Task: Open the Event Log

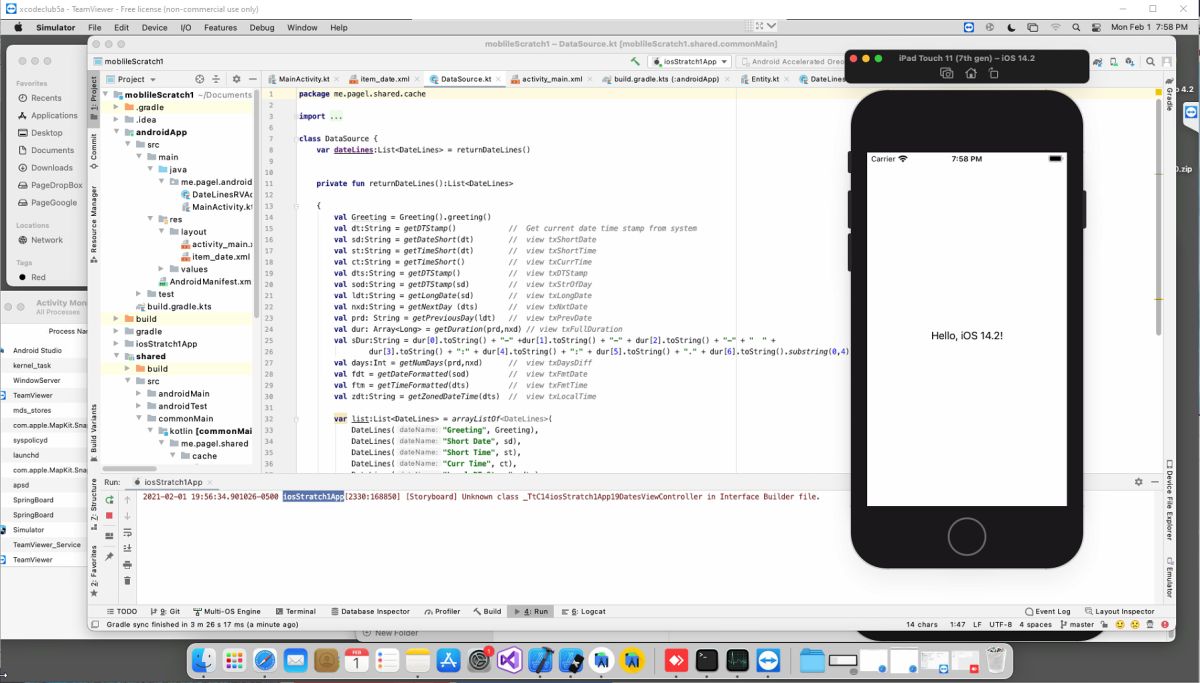Action: [1048, 611]
